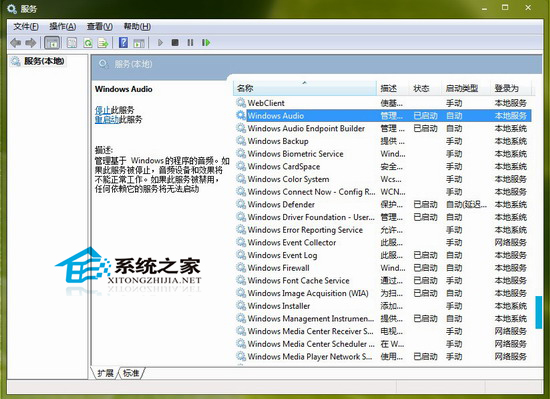Click the Refresh toolbar icon

click(88, 43)
